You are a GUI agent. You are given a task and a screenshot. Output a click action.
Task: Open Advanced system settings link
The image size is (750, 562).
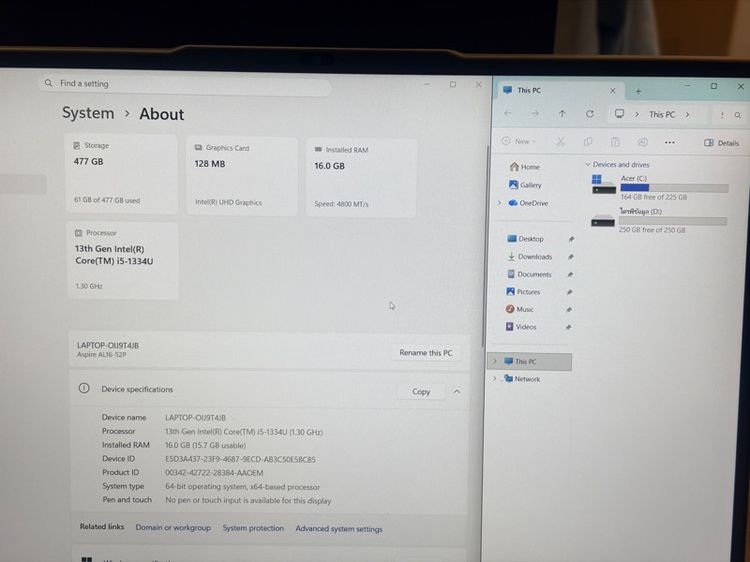(x=339, y=529)
